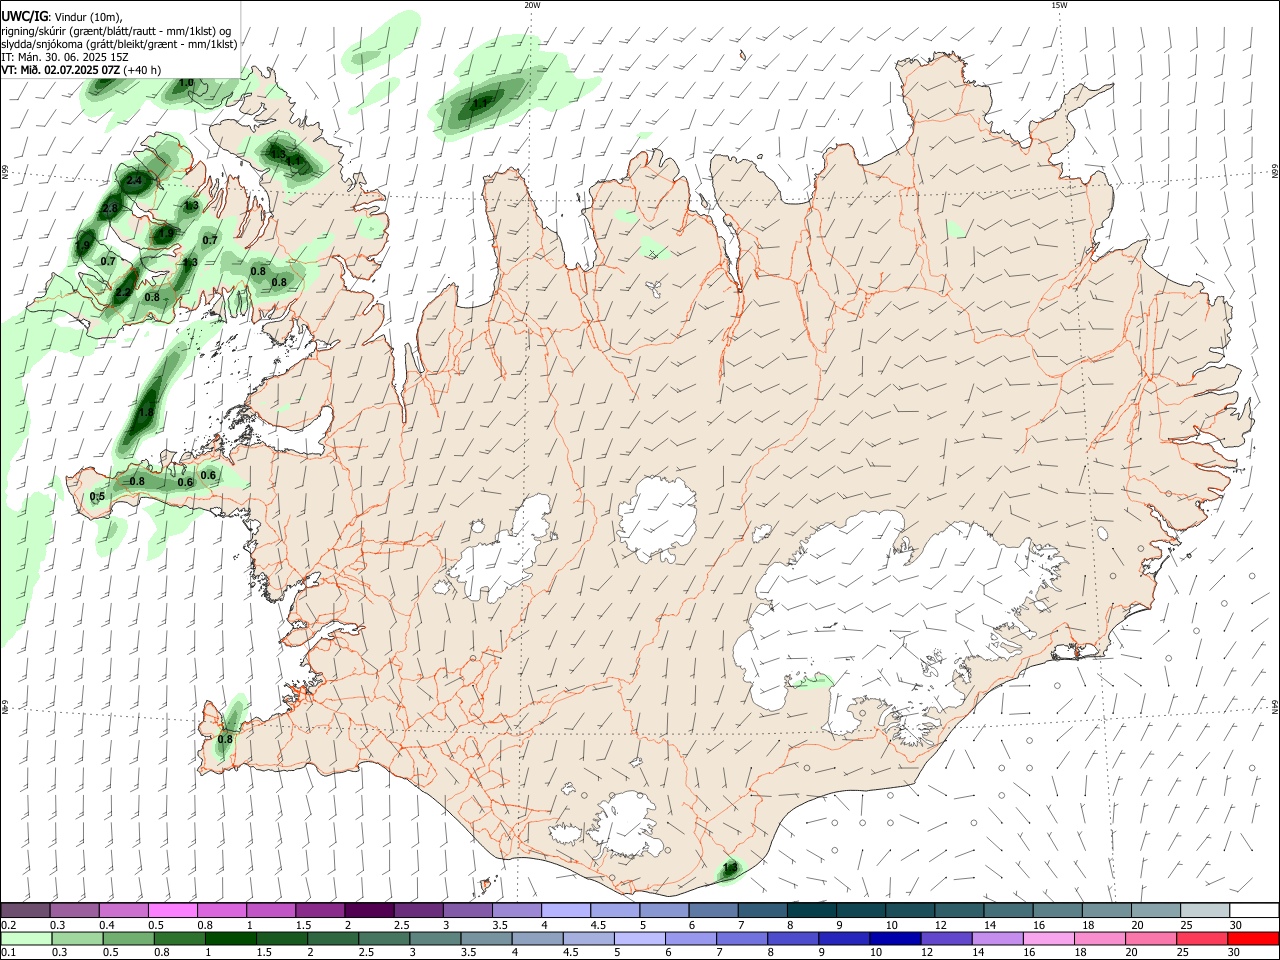
Task: Click the '0.1' label under green-toned scale
Action: 8,953
